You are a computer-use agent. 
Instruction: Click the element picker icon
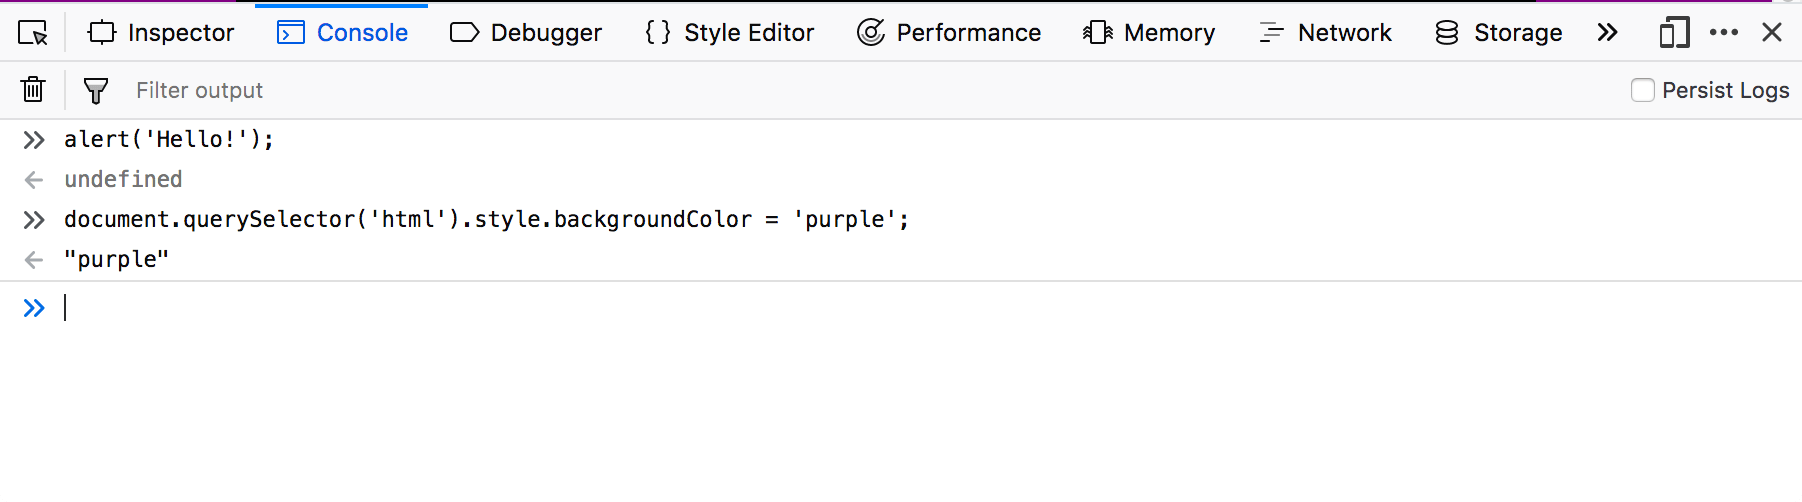[x=33, y=33]
